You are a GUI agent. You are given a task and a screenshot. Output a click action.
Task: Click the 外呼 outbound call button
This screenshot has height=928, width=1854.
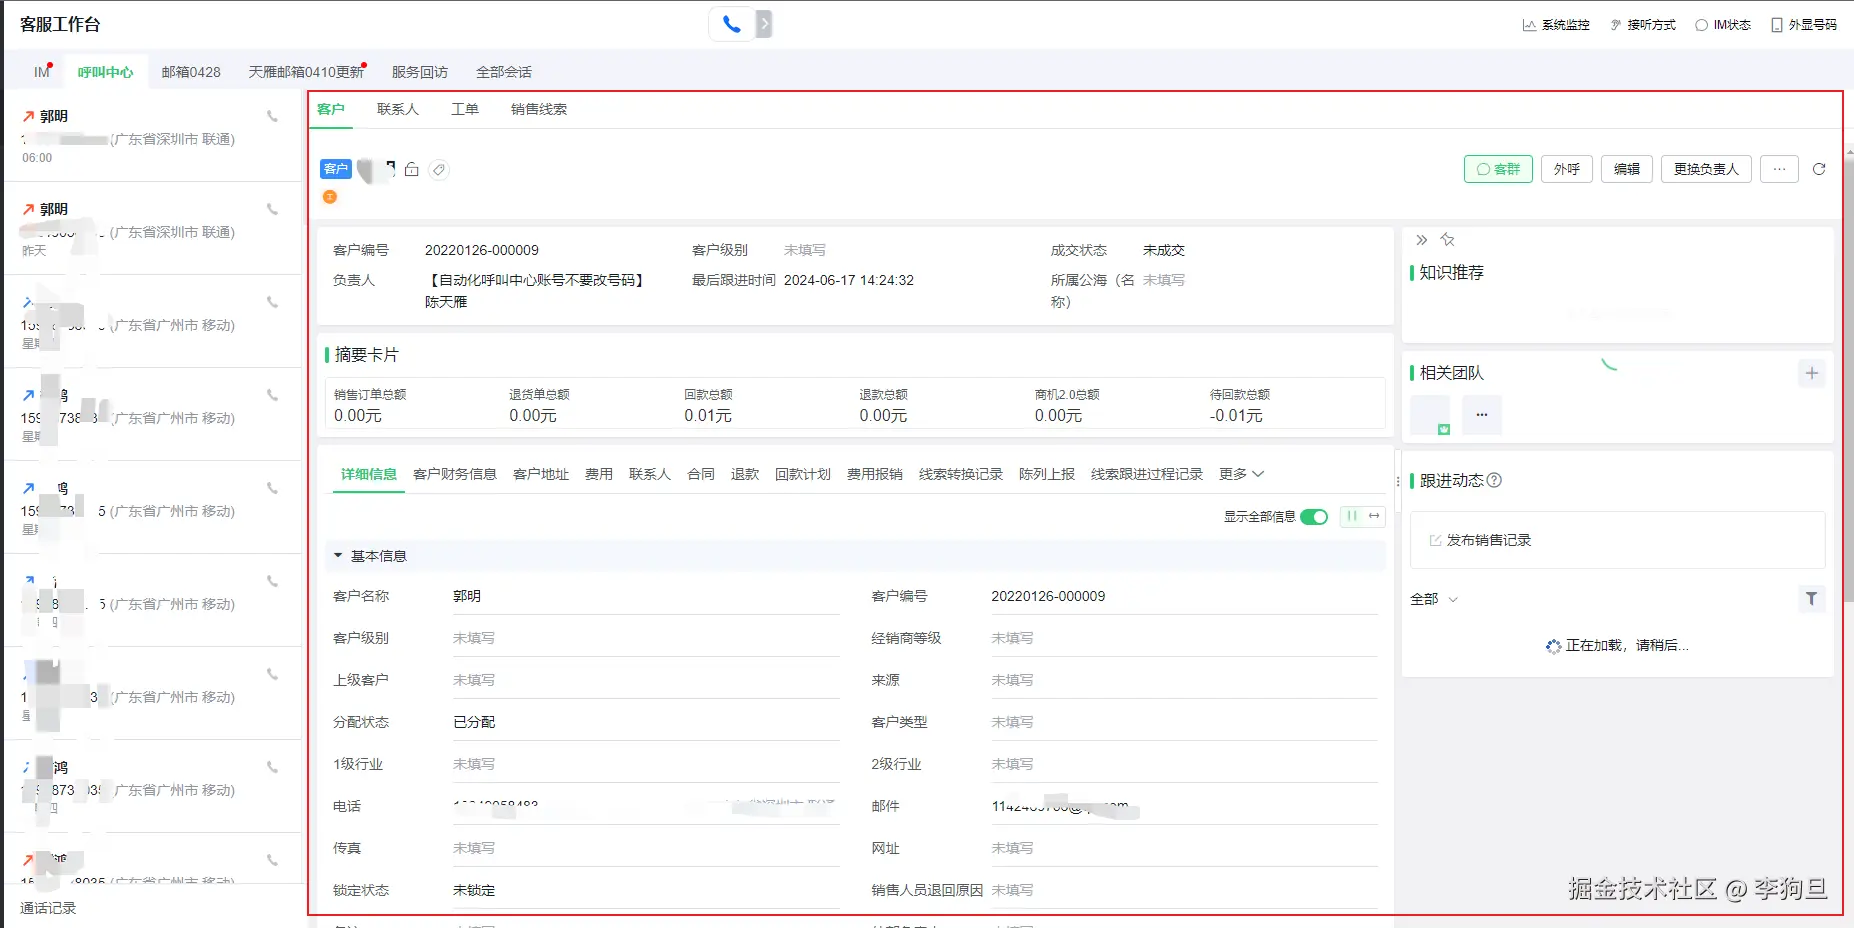[x=1567, y=169]
